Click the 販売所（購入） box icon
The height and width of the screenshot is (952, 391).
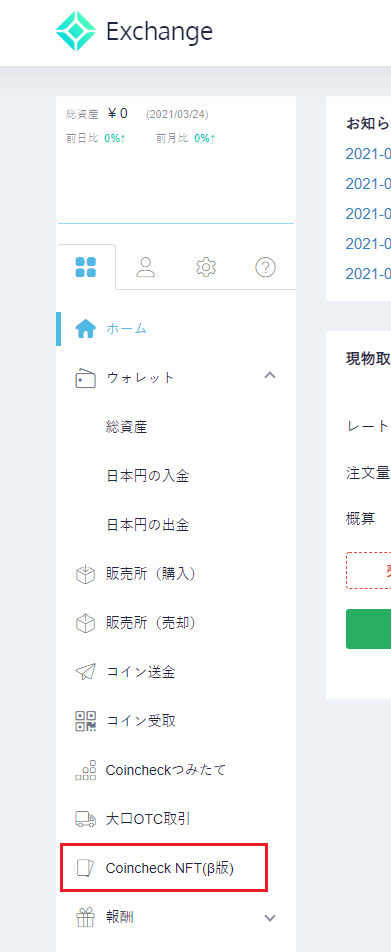pyautogui.click(x=86, y=574)
